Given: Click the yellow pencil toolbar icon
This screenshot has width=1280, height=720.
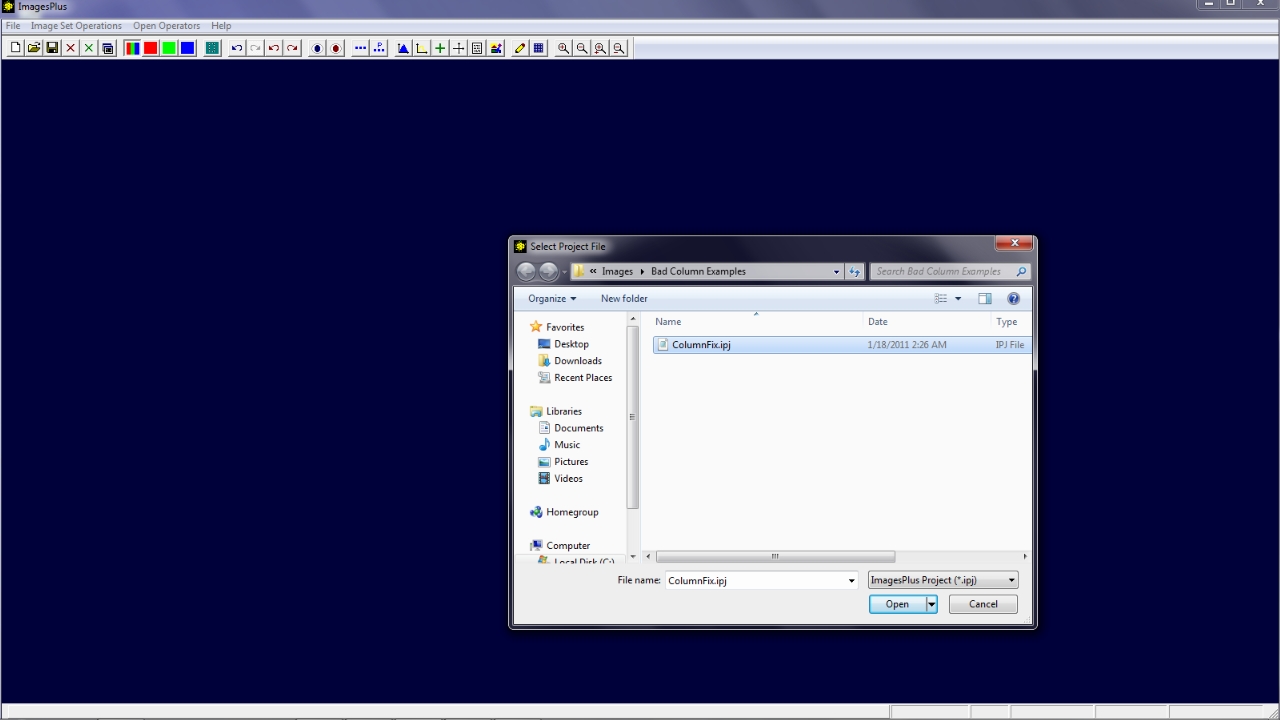Looking at the screenshot, I should [520, 48].
